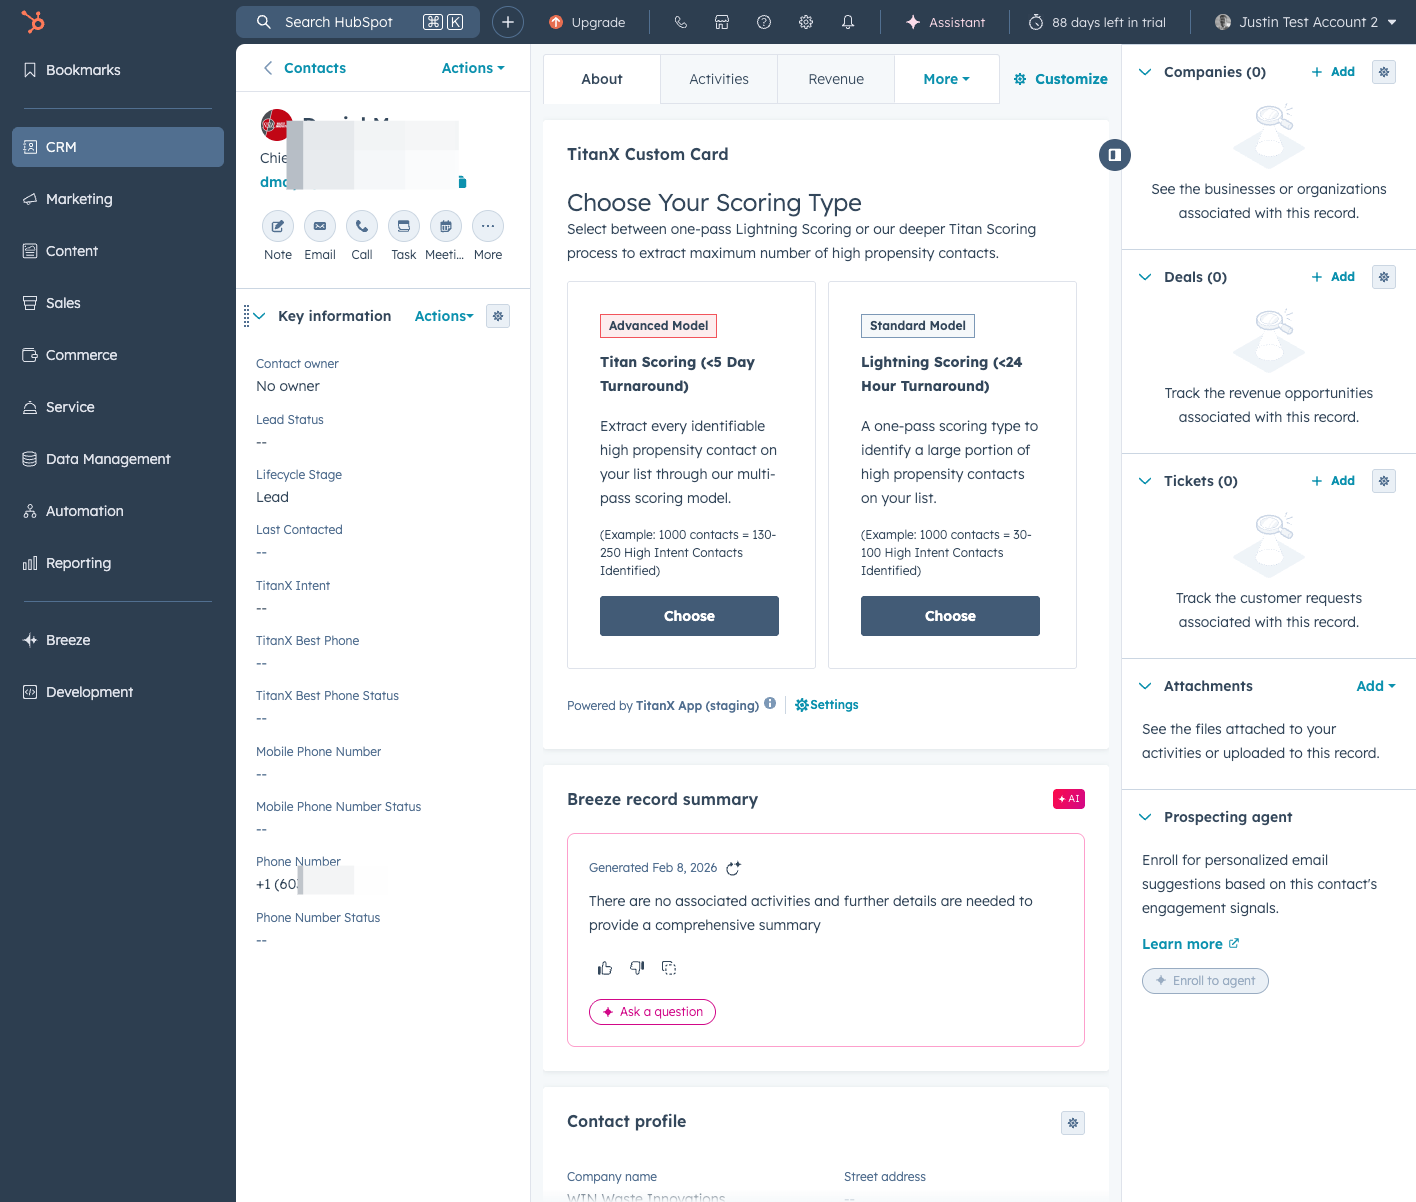Viewport: 1416px width, 1202px height.
Task: Click the Meeting action icon
Action: (x=446, y=226)
